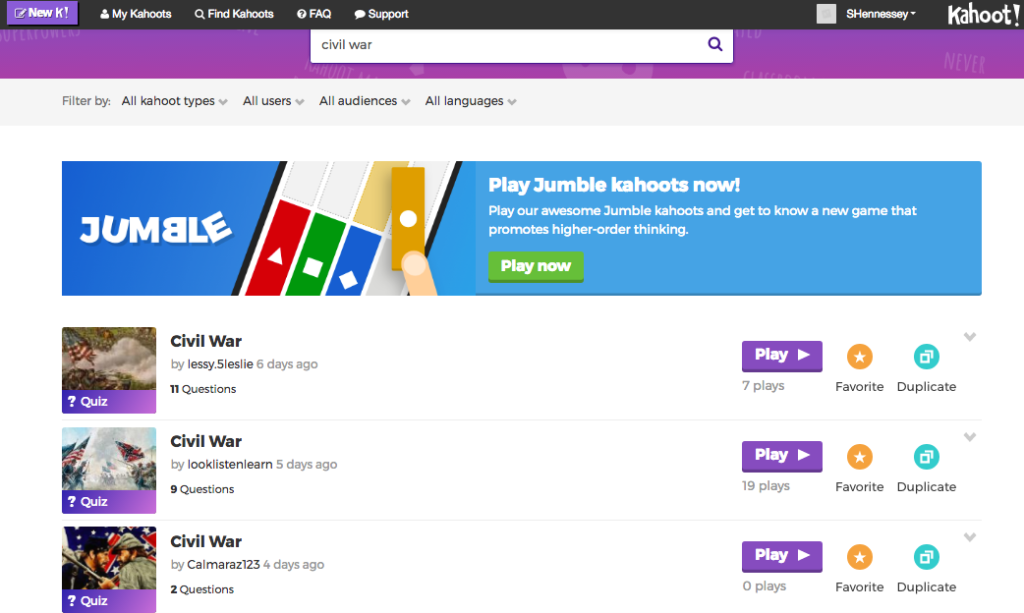The image size is (1024, 613).
Task: Open the Calmaraz123 user profile link
Action: pos(223,565)
